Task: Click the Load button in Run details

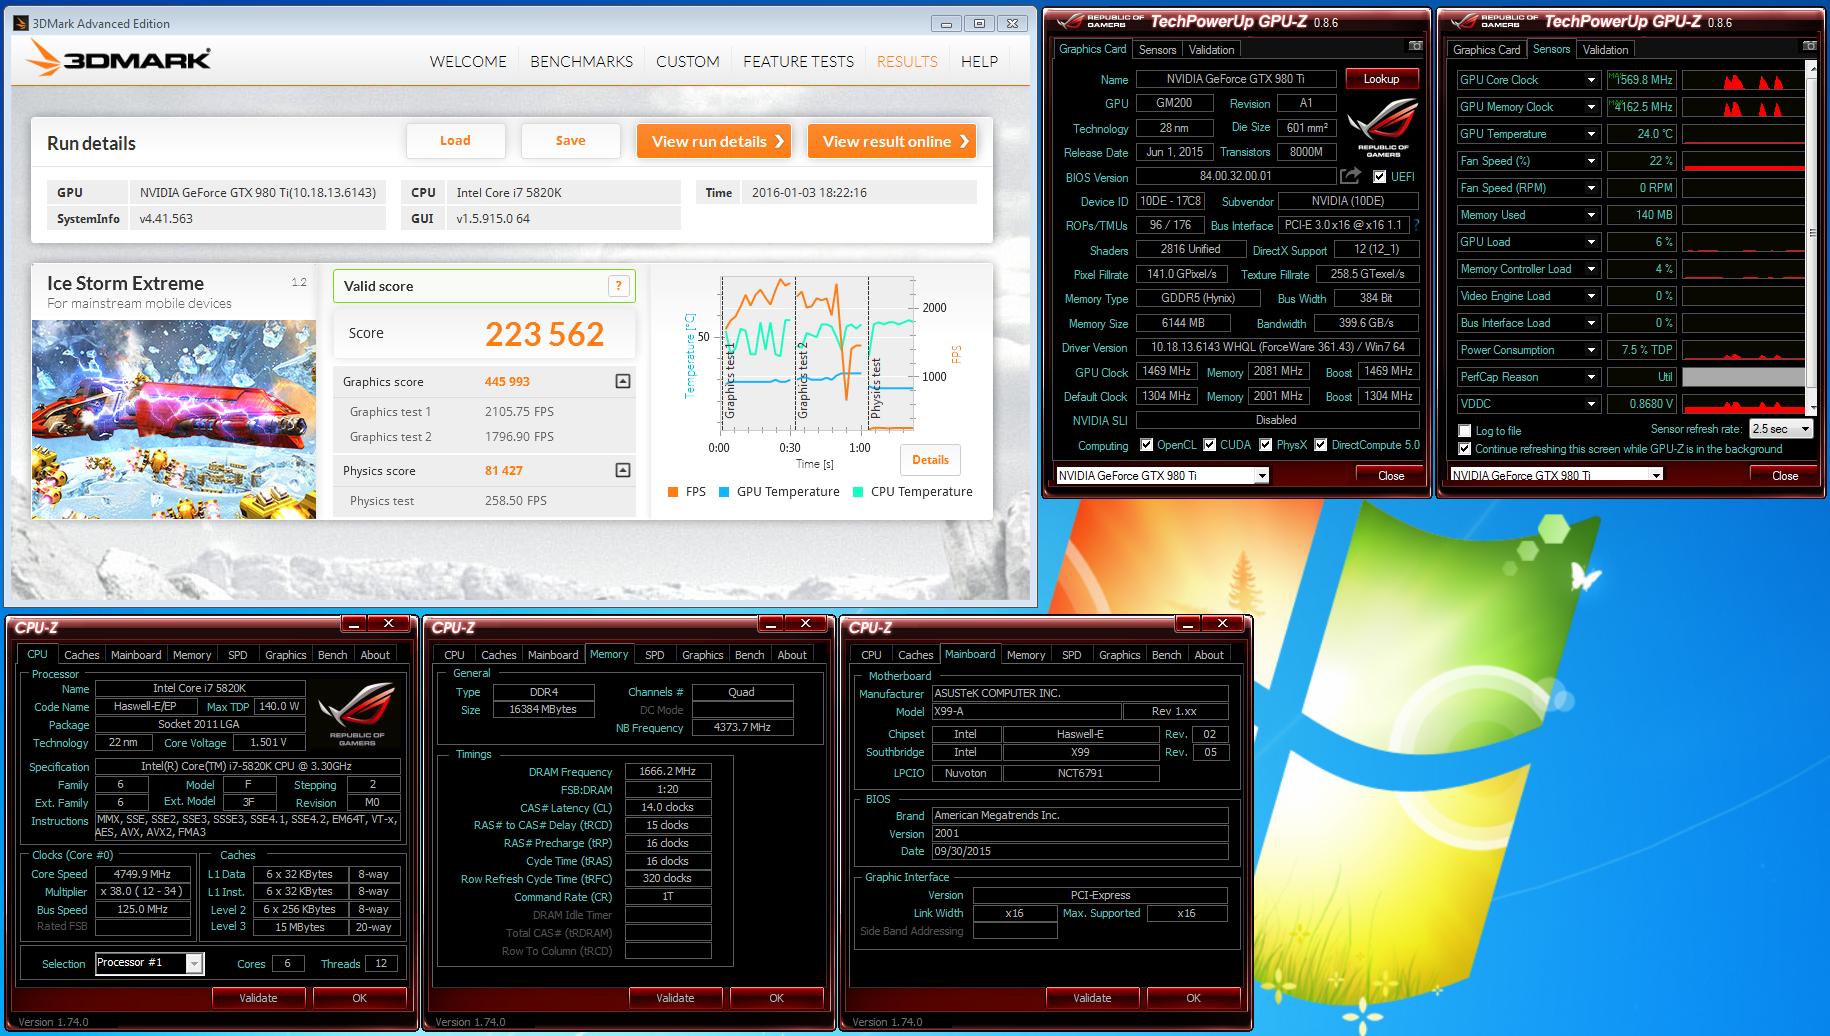Action: coord(455,141)
